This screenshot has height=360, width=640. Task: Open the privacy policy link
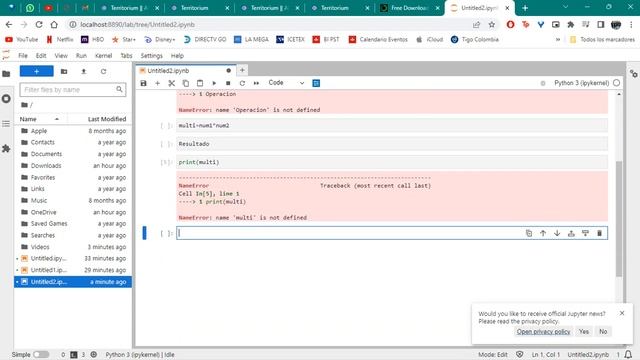click(543, 331)
